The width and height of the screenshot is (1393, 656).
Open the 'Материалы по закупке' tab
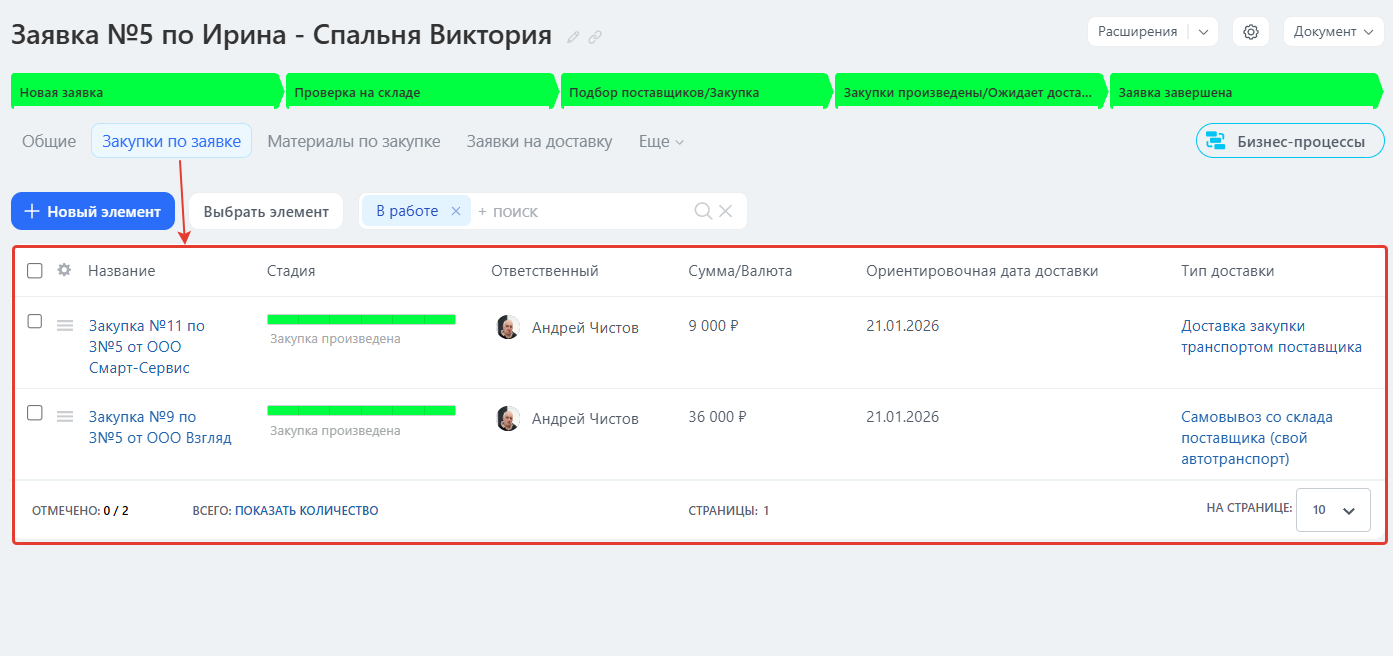point(354,142)
